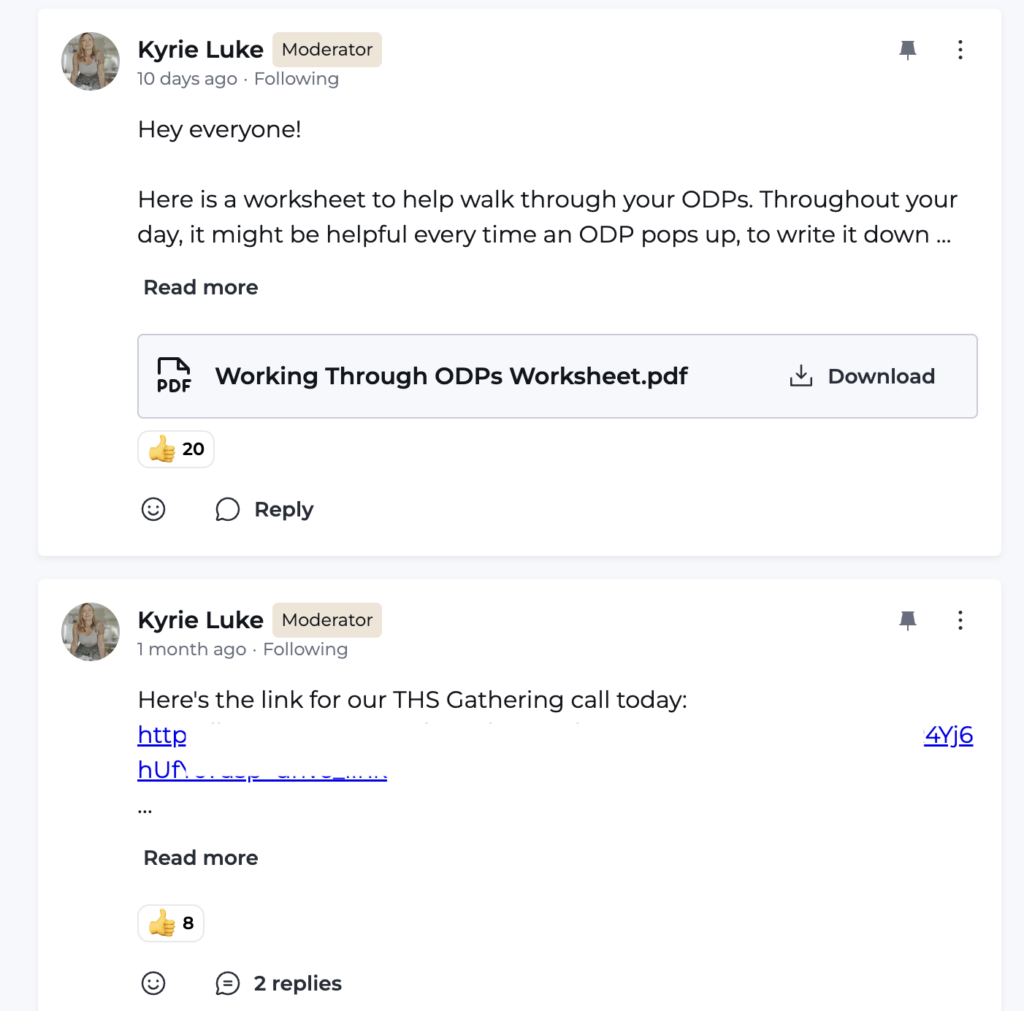Expand 'Read more' on the ODP worksheet post

coord(200,287)
